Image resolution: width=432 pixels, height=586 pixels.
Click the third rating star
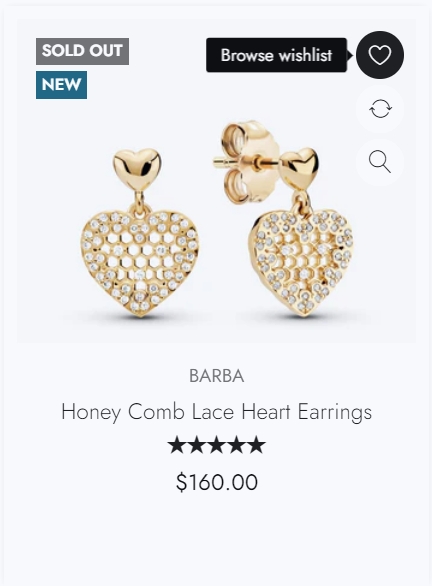[x=217, y=445]
